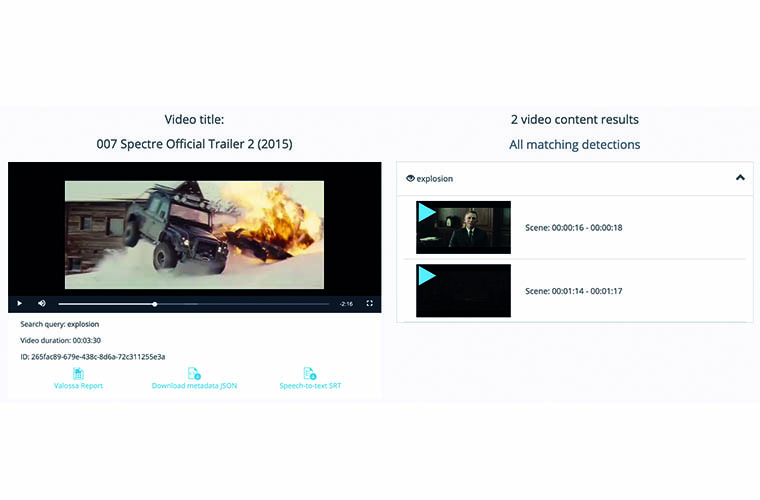Mute the video player volume
The width and height of the screenshot is (760, 500).
[x=42, y=303]
